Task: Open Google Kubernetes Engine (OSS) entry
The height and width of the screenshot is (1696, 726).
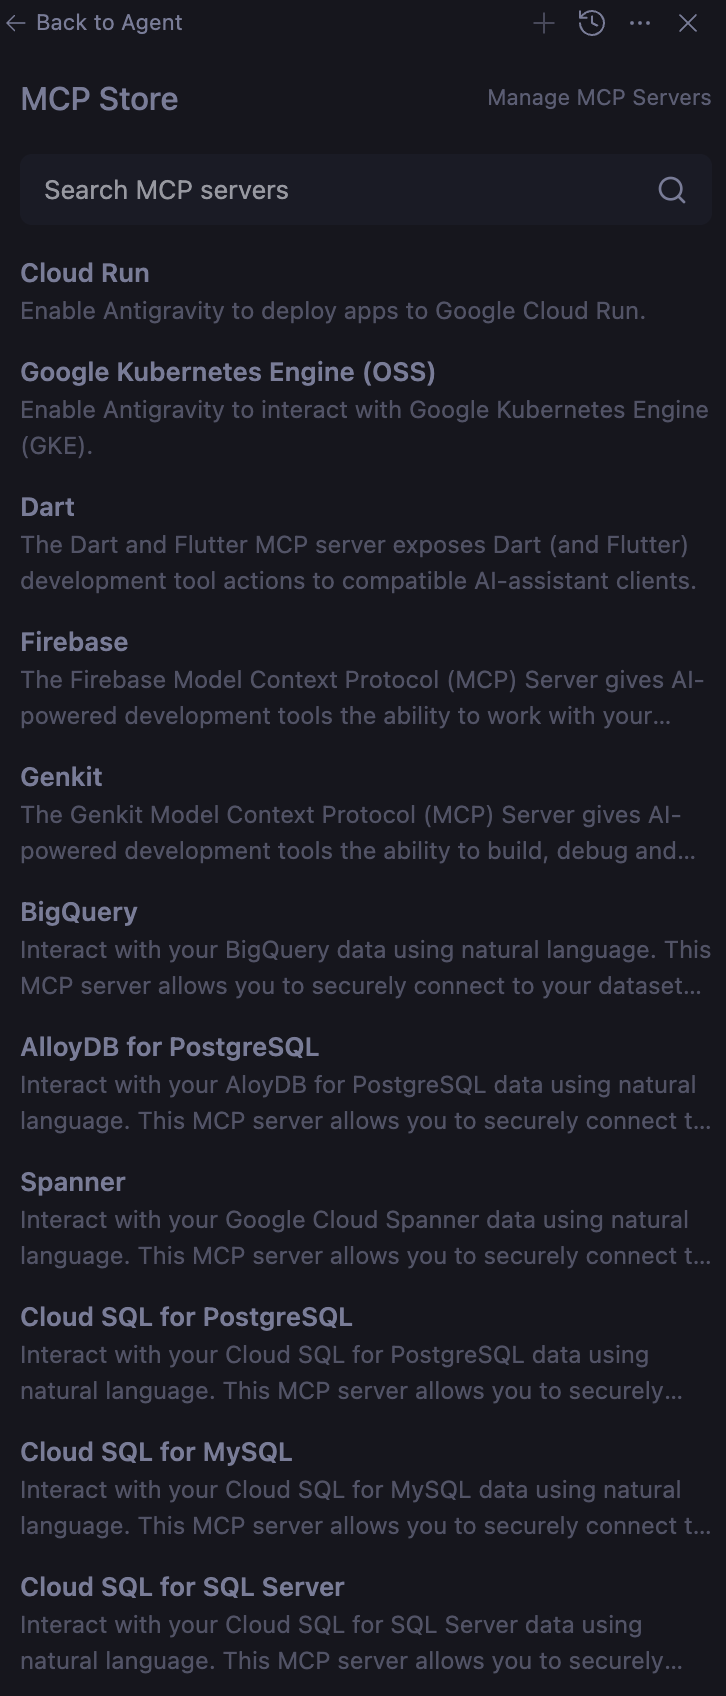Action: (x=228, y=372)
